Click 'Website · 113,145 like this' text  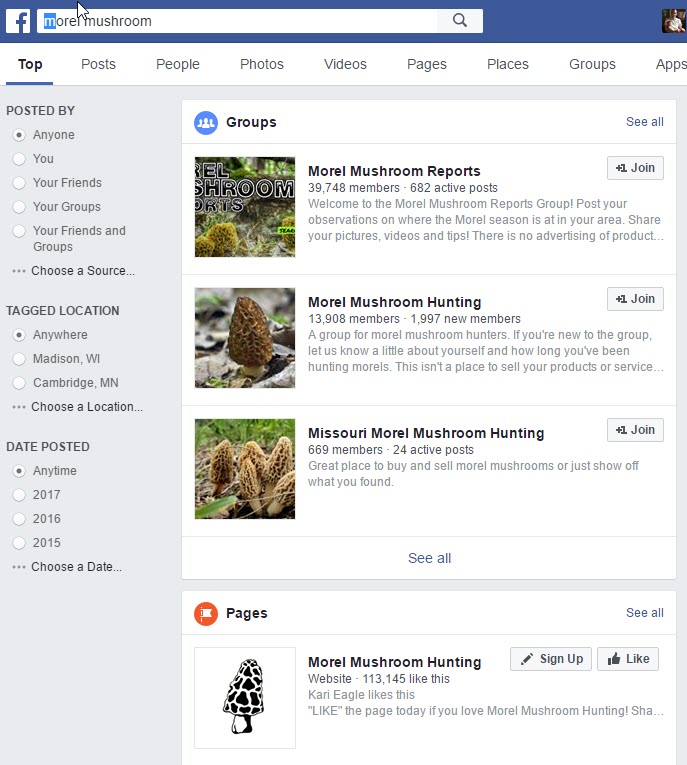pos(379,679)
